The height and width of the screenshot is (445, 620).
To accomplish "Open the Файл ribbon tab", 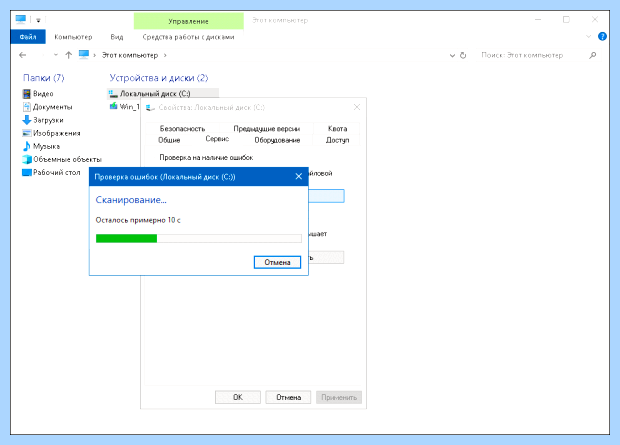I will pos(28,37).
